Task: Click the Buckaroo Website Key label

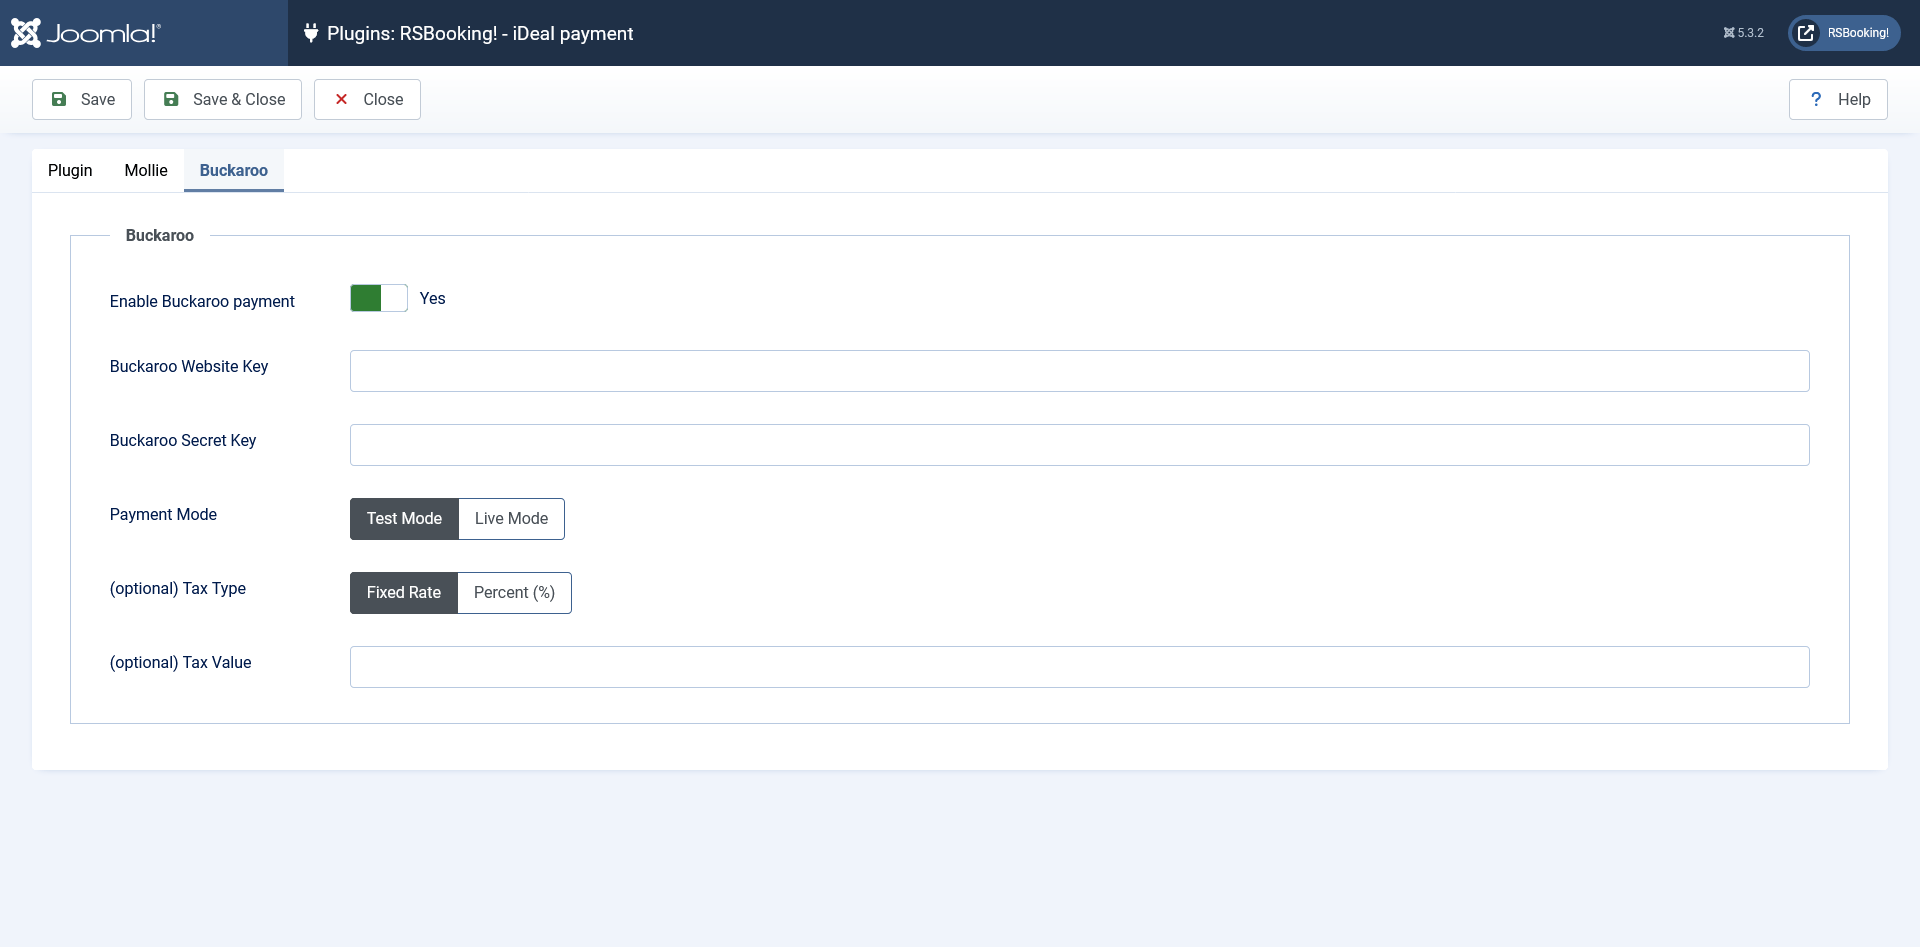Action: [189, 366]
